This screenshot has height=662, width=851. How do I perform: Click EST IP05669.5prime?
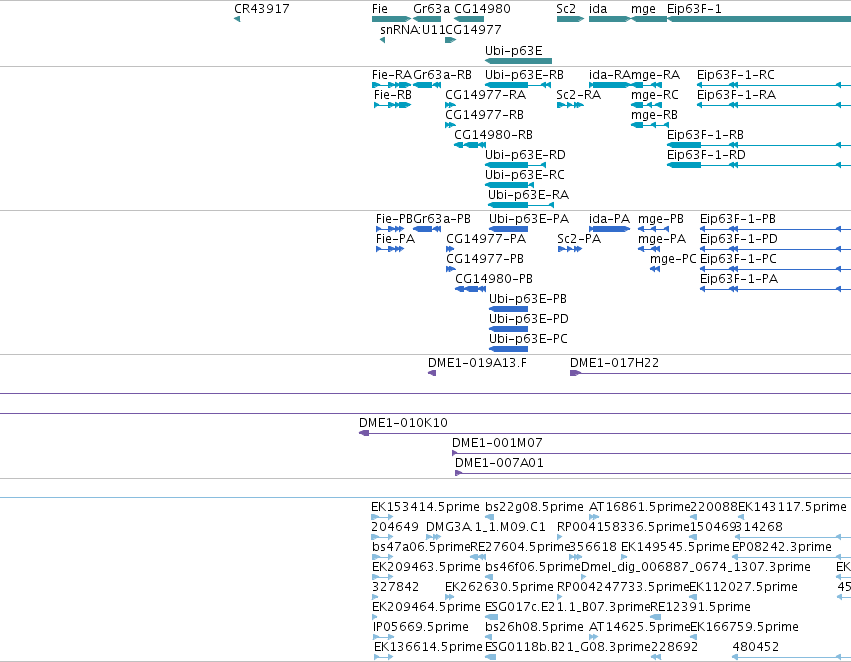point(421,628)
